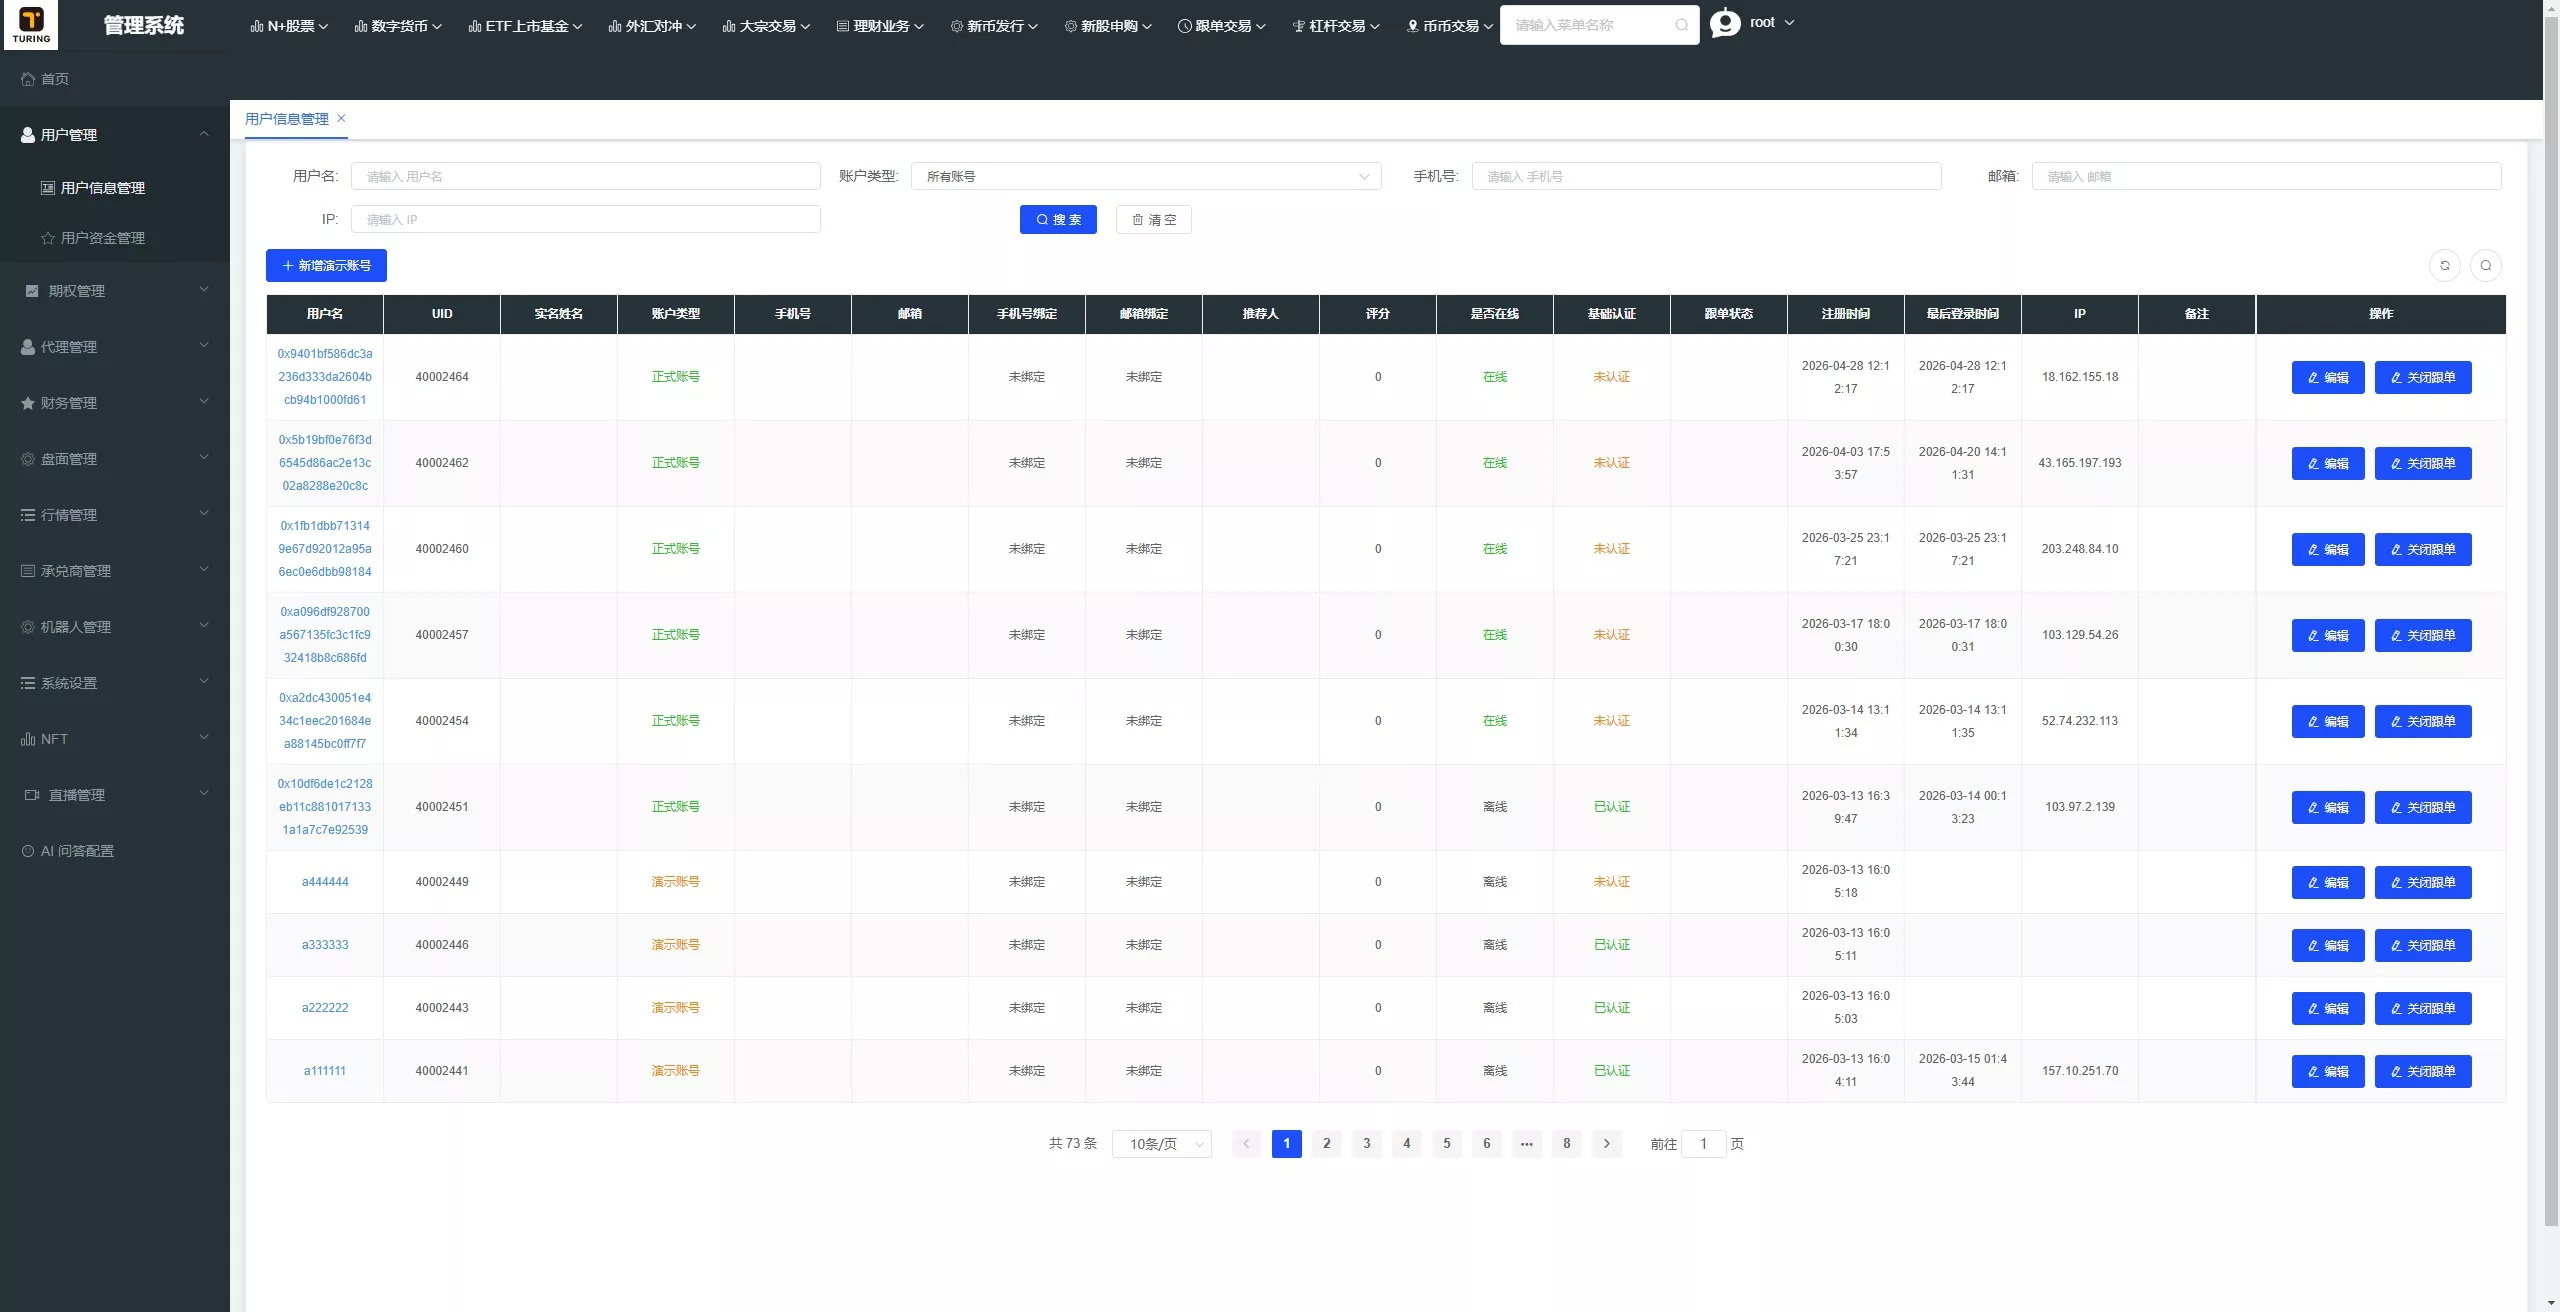Click IP cell 43.165.197.193
Screen dimensions: 2560x1312
2080,463
